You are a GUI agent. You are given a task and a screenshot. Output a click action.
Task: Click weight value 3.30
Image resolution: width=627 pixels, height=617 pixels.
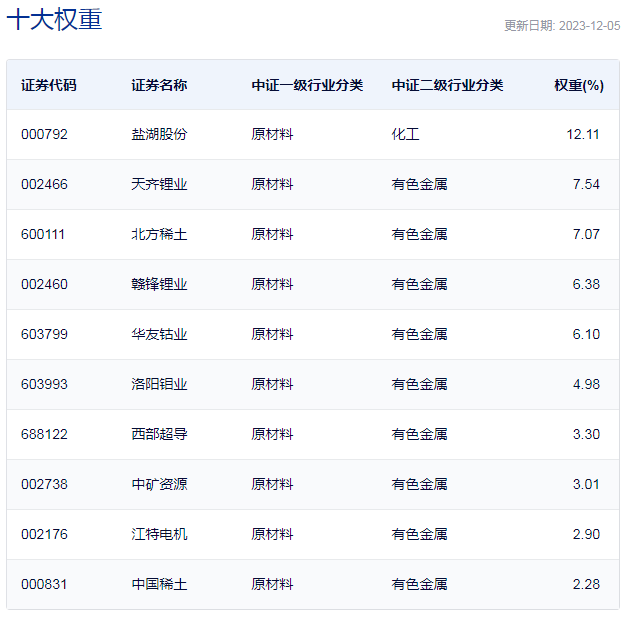tap(586, 434)
